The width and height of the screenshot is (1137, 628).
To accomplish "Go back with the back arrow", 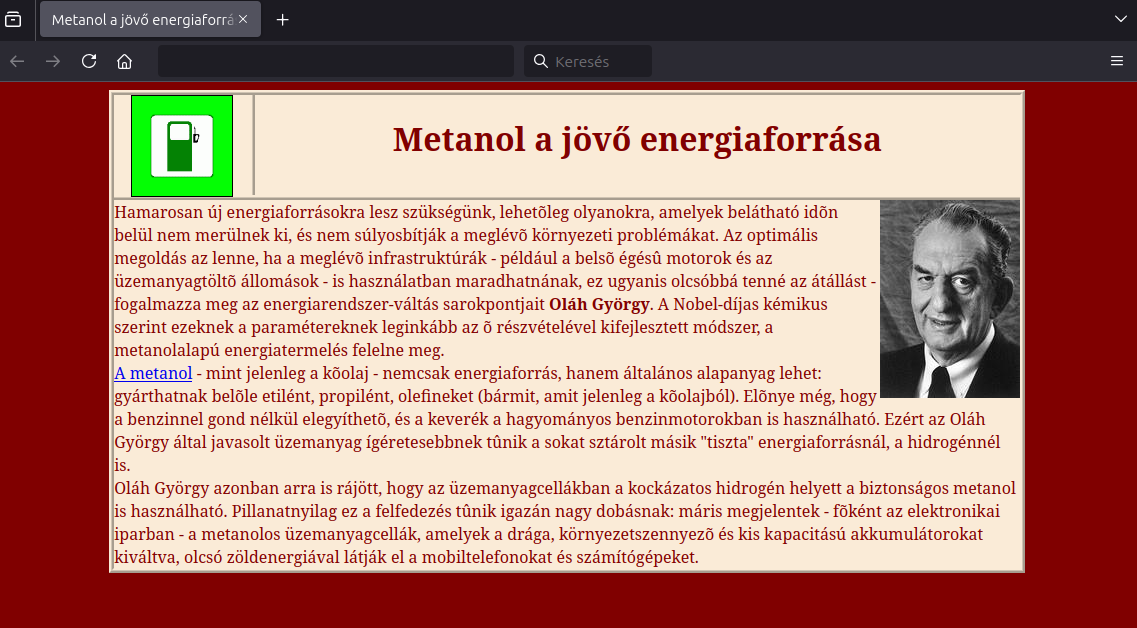I will (x=17, y=61).
